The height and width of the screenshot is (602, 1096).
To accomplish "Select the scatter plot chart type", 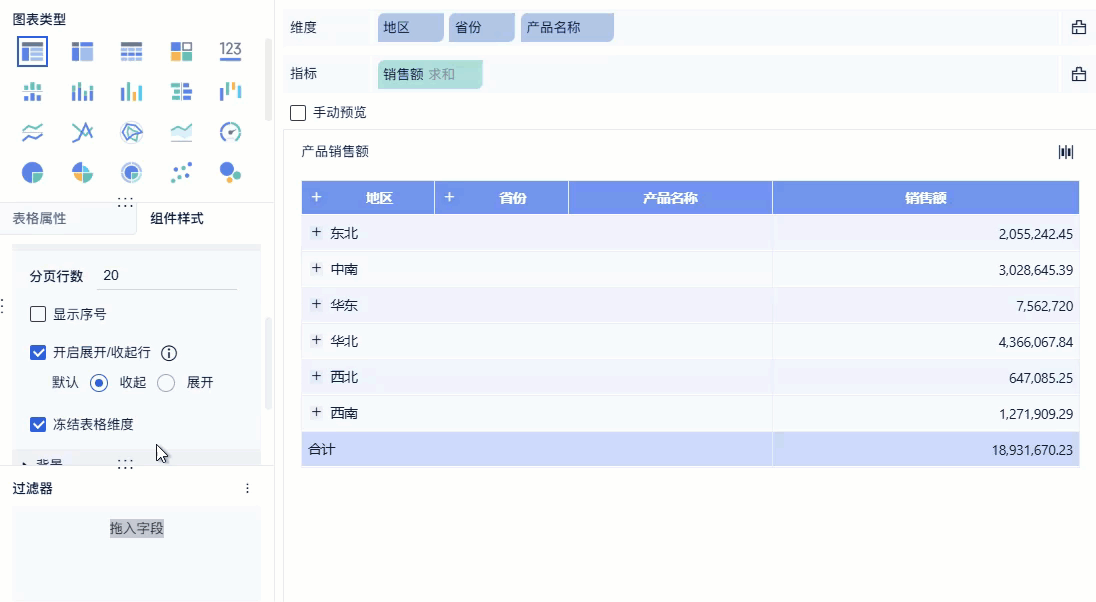I will tap(180, 171).
